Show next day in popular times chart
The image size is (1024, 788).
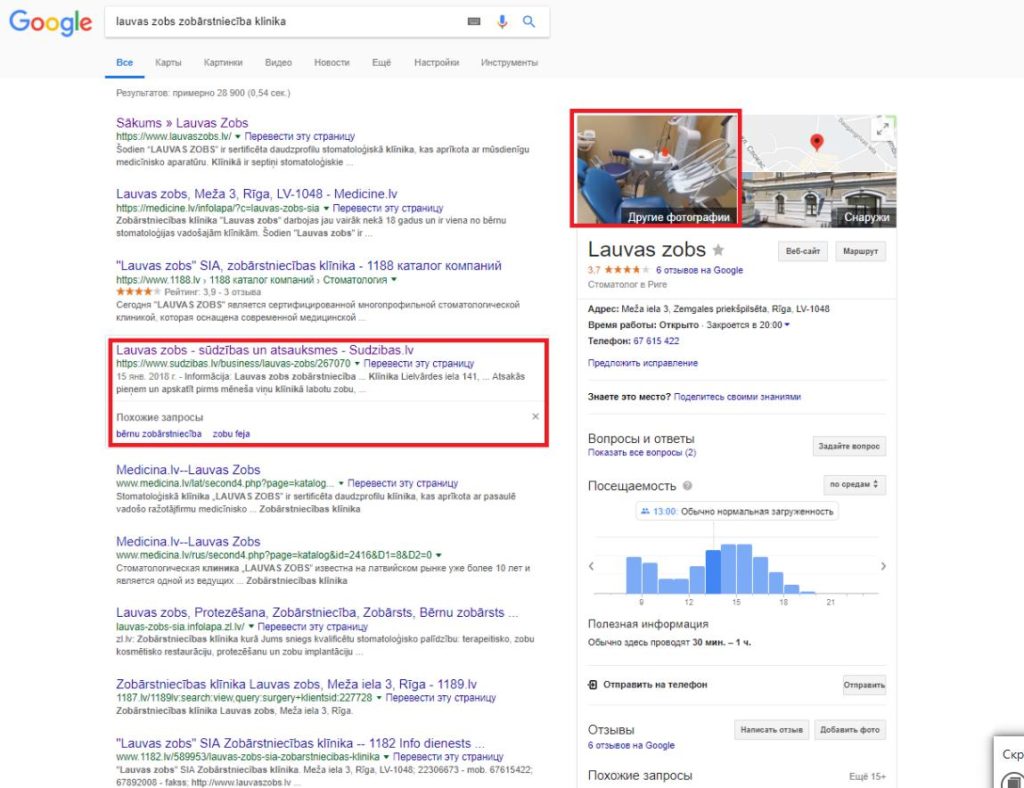pos(882,566)
